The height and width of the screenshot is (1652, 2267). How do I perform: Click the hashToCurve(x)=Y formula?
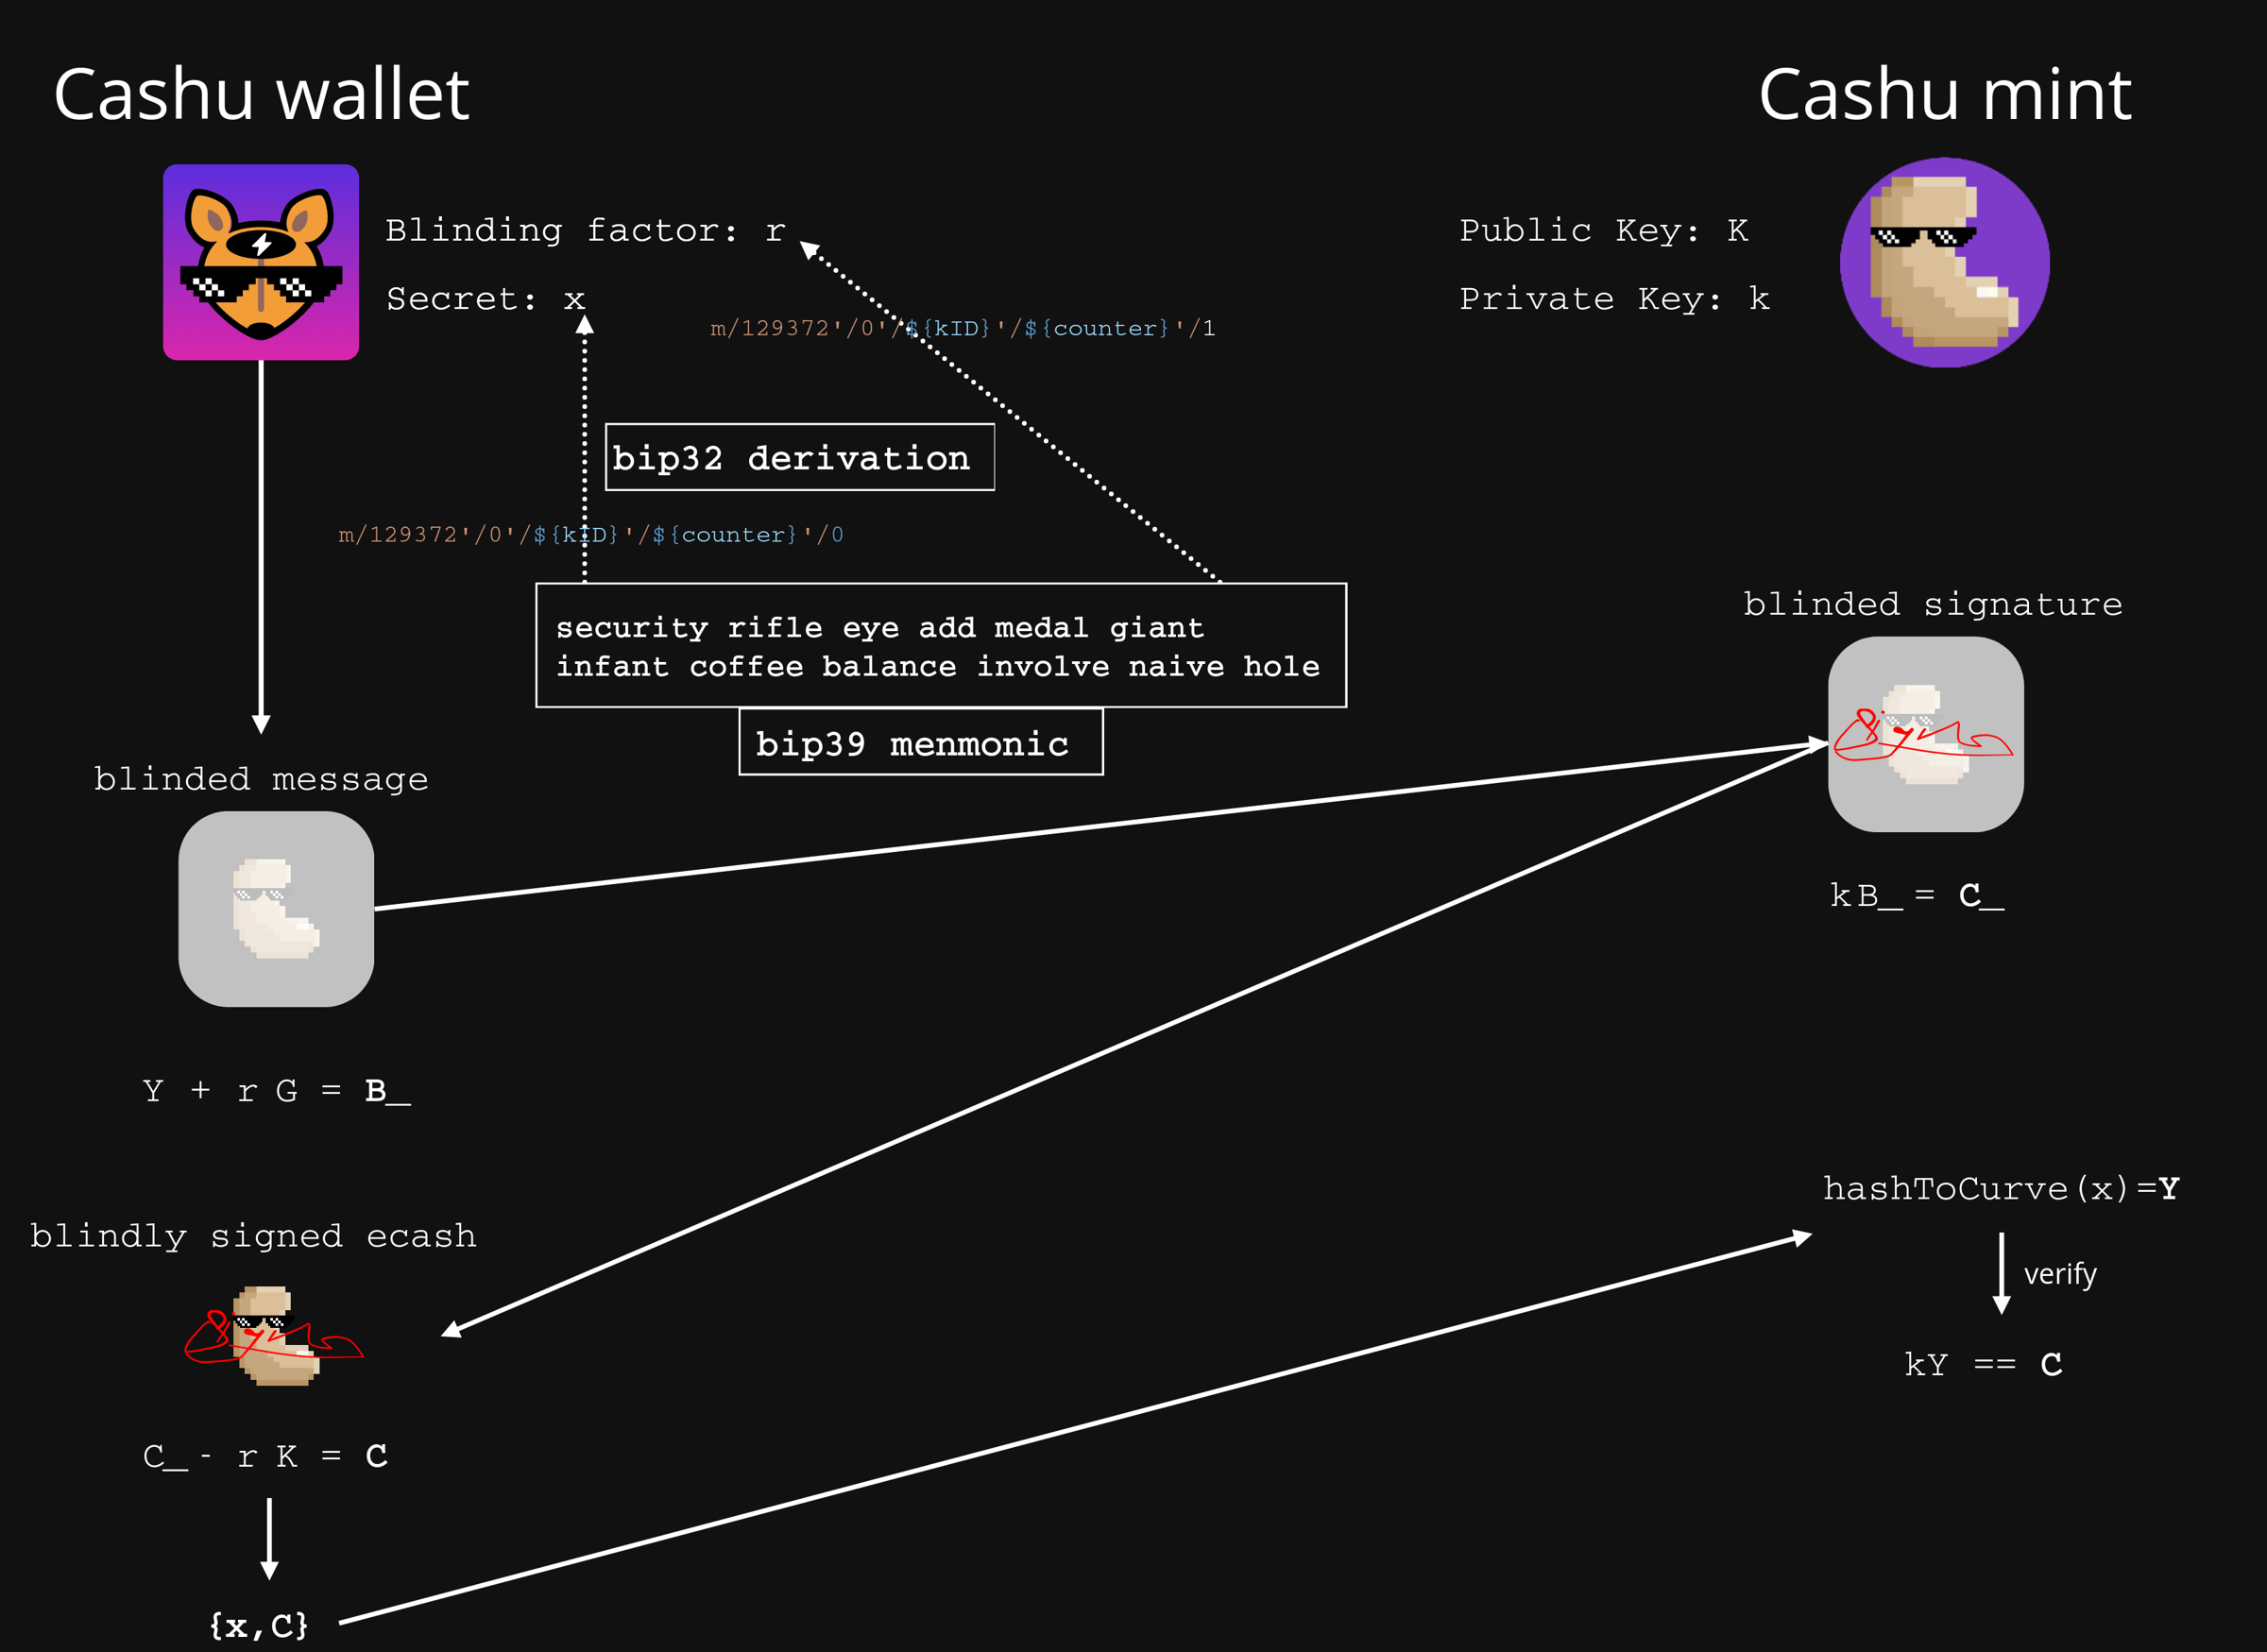[2000, 1189]
